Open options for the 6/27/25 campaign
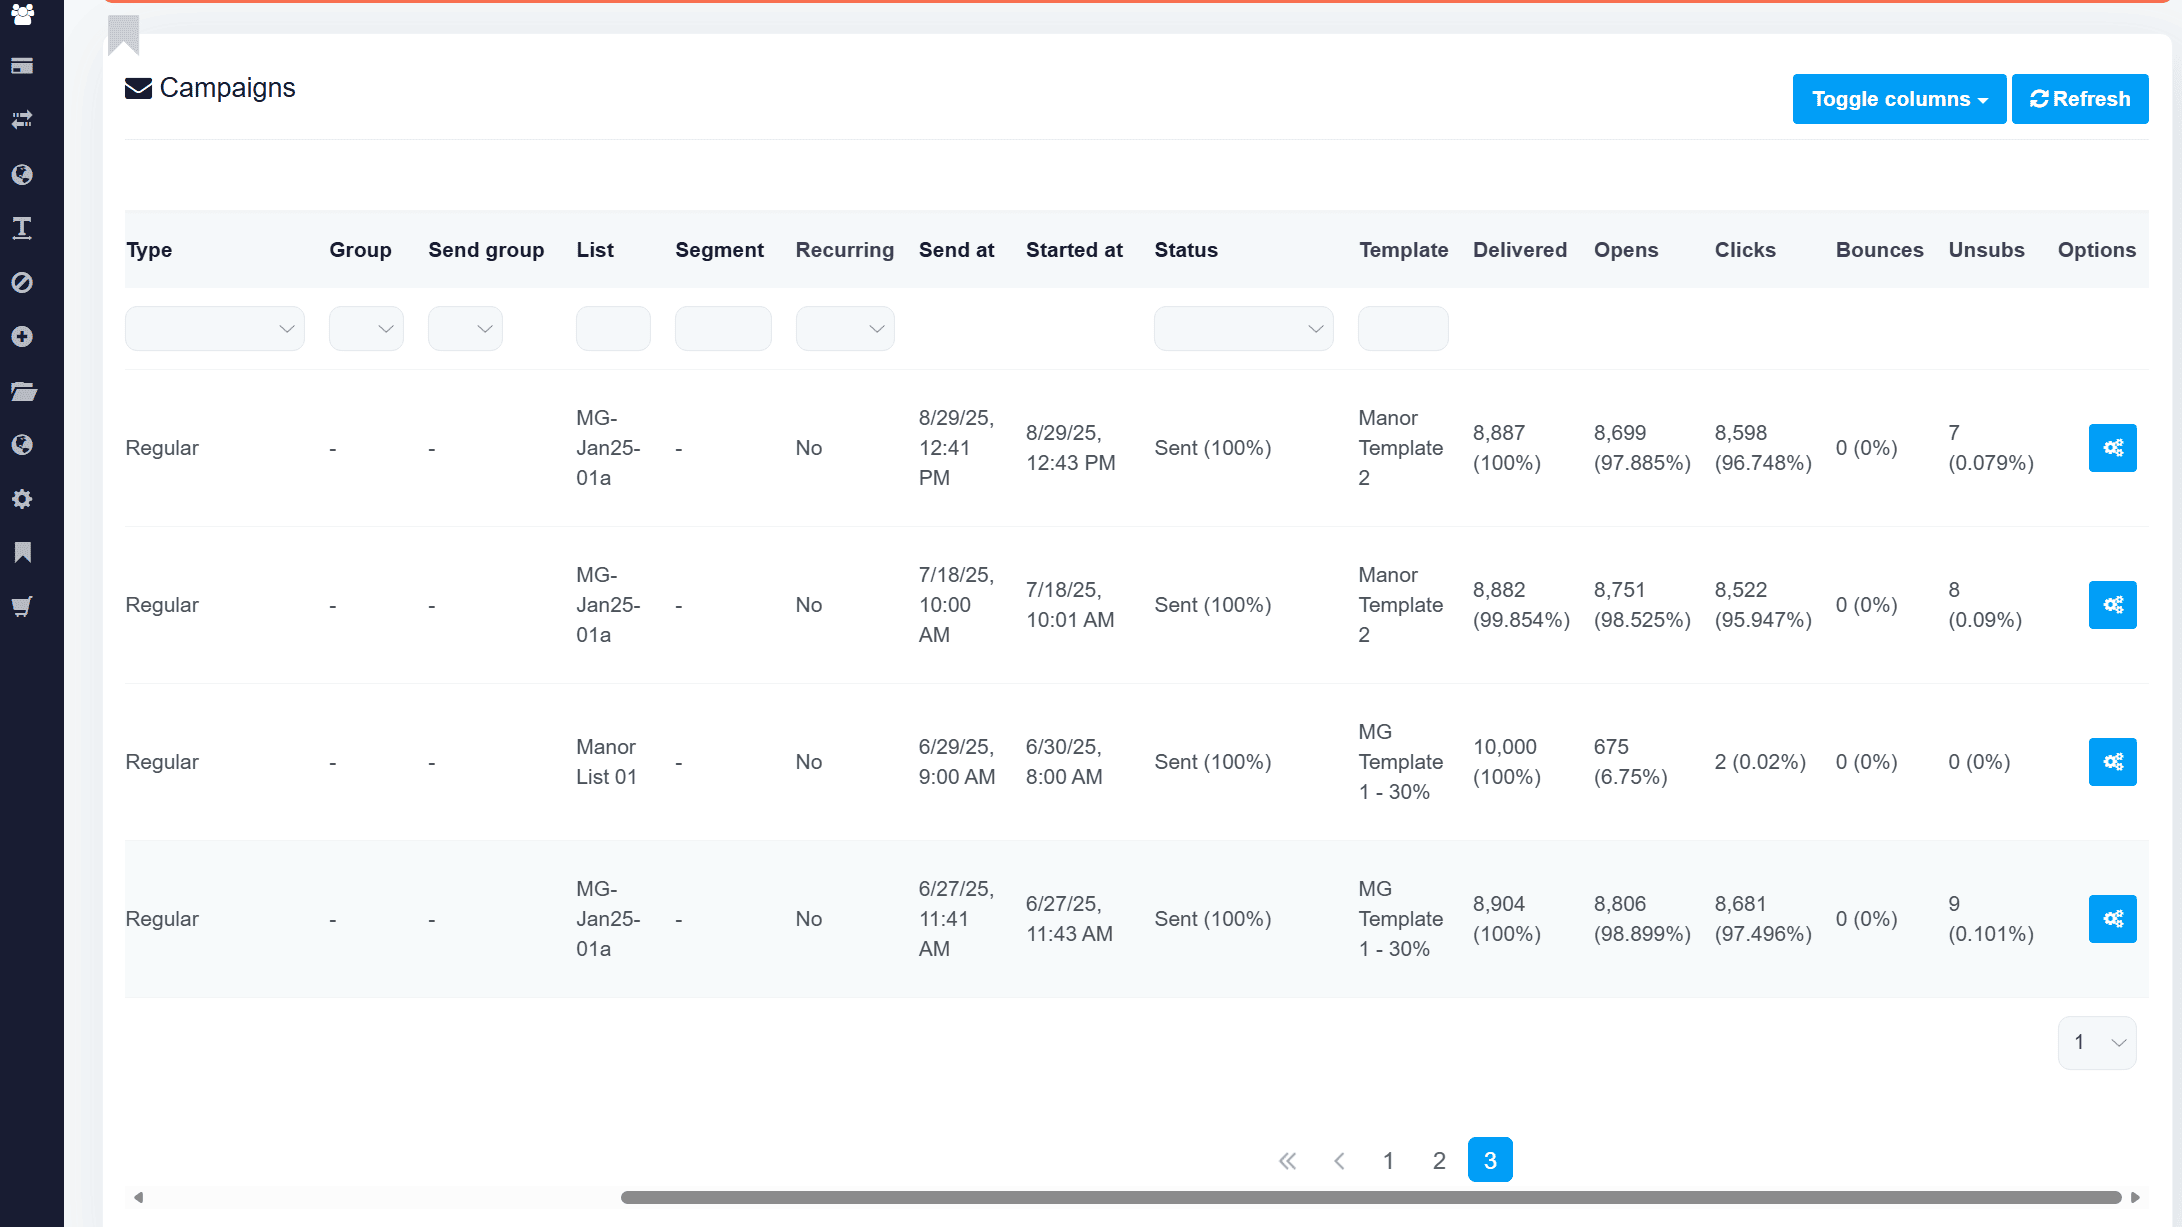Image resolution: width=2182 pixels, height=1227 pixels. pyautogui.click(x=2112, y=919)
